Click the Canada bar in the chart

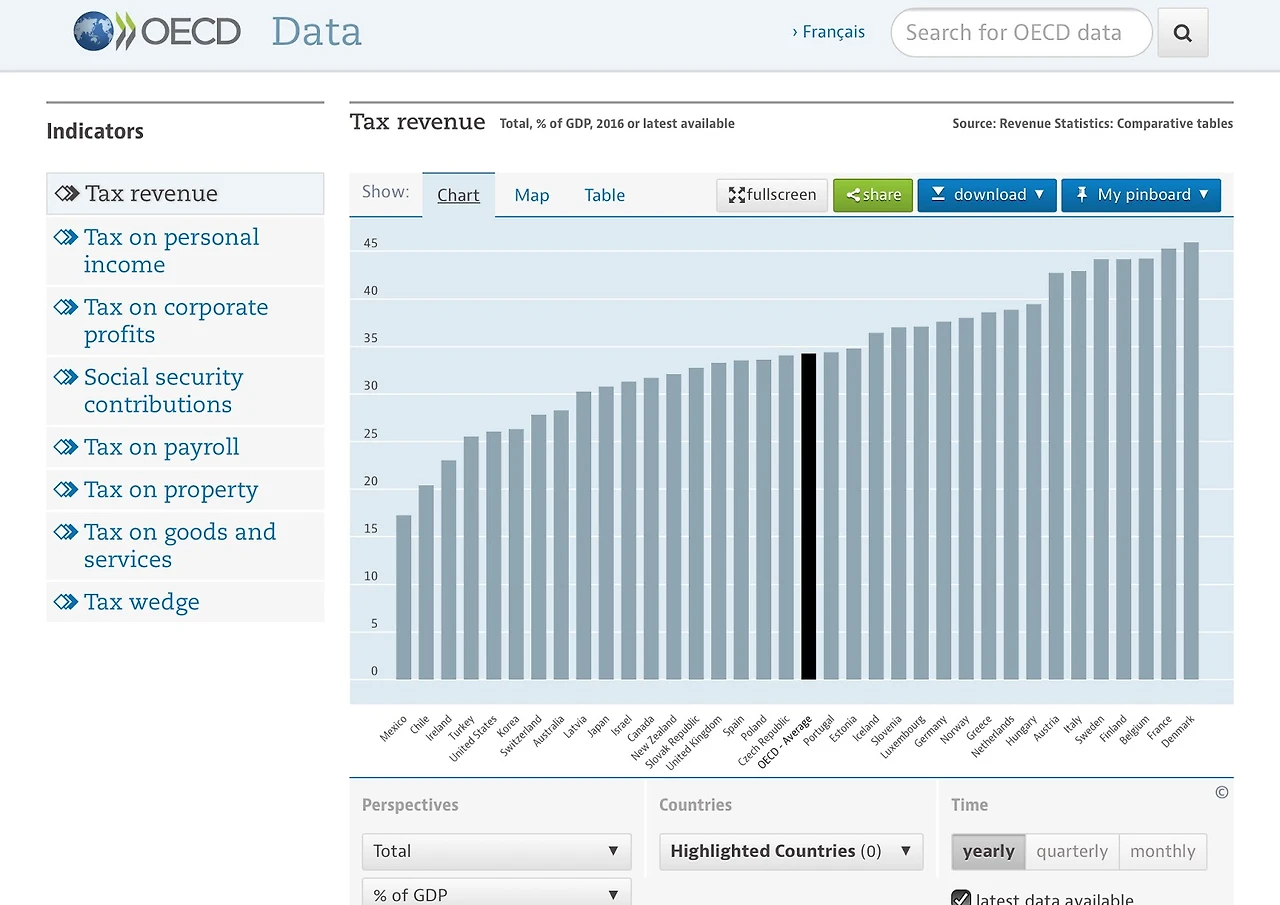(651, 529)
